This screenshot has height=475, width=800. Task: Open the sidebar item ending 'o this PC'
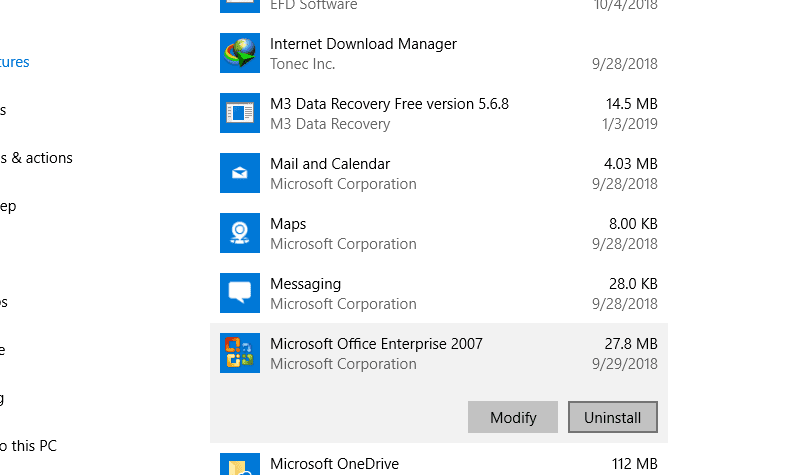(28, 446)
